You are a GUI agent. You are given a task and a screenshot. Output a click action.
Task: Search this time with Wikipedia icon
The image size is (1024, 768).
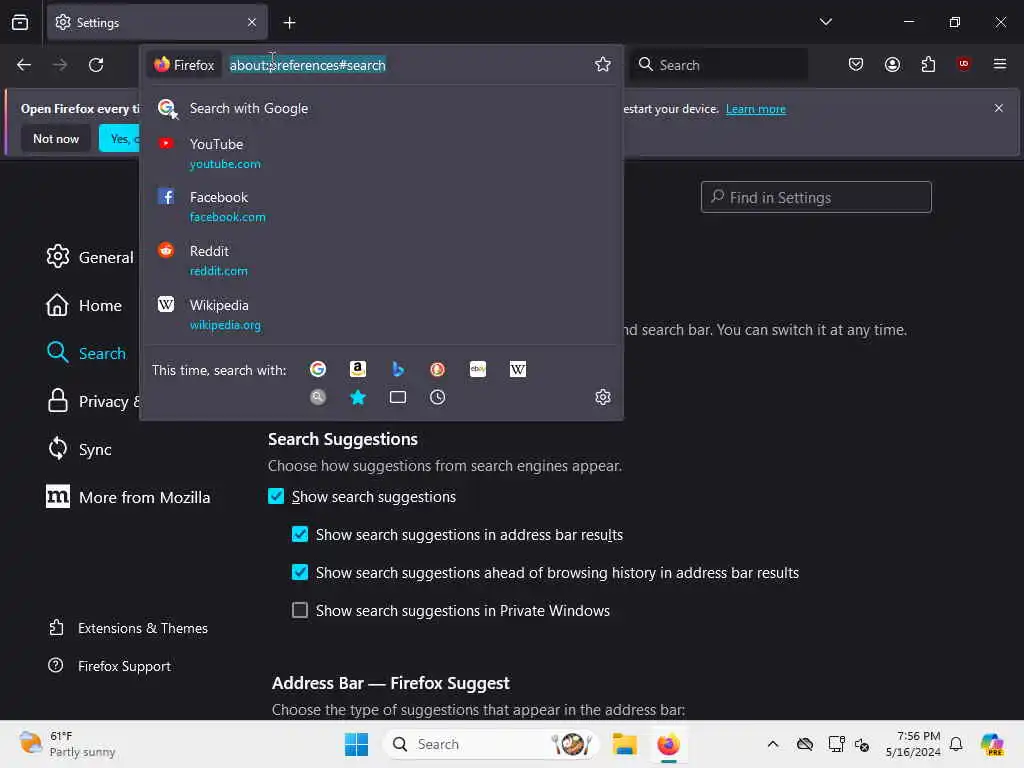click(518, 370)
